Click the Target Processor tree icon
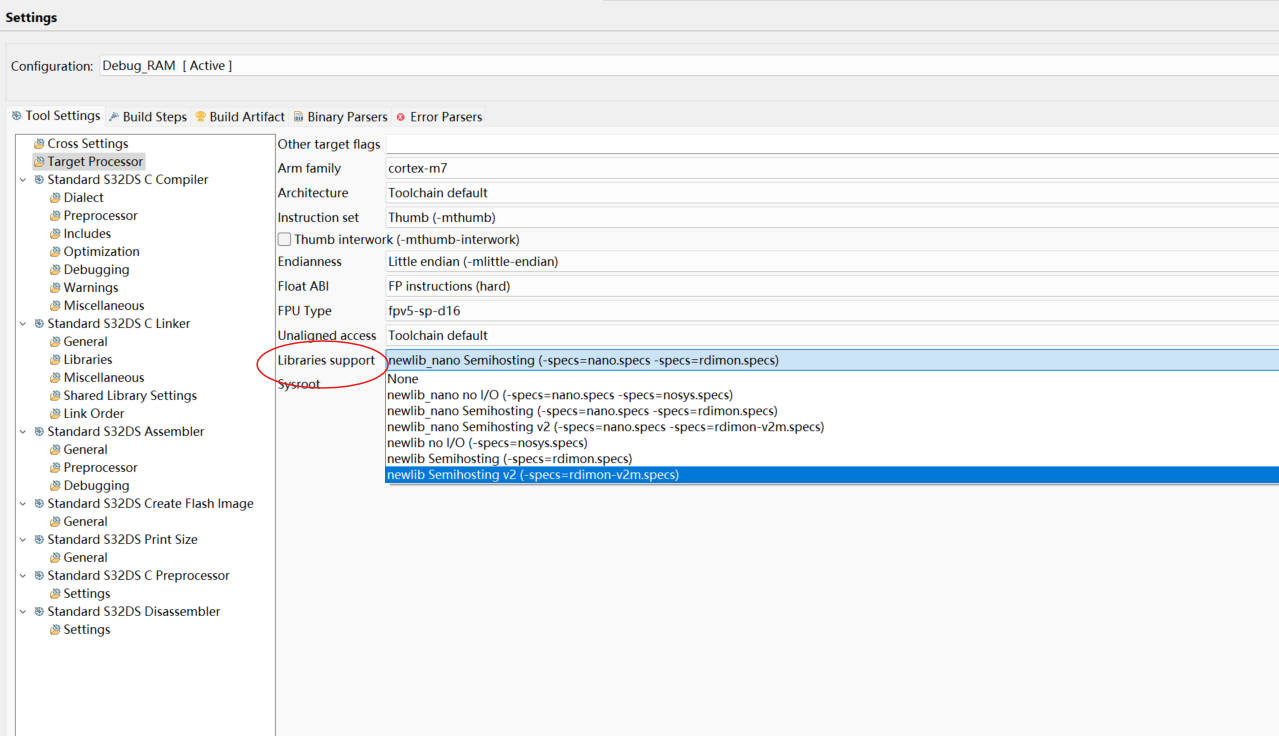Screen dimensions: 1279x736 coord(39,162)
